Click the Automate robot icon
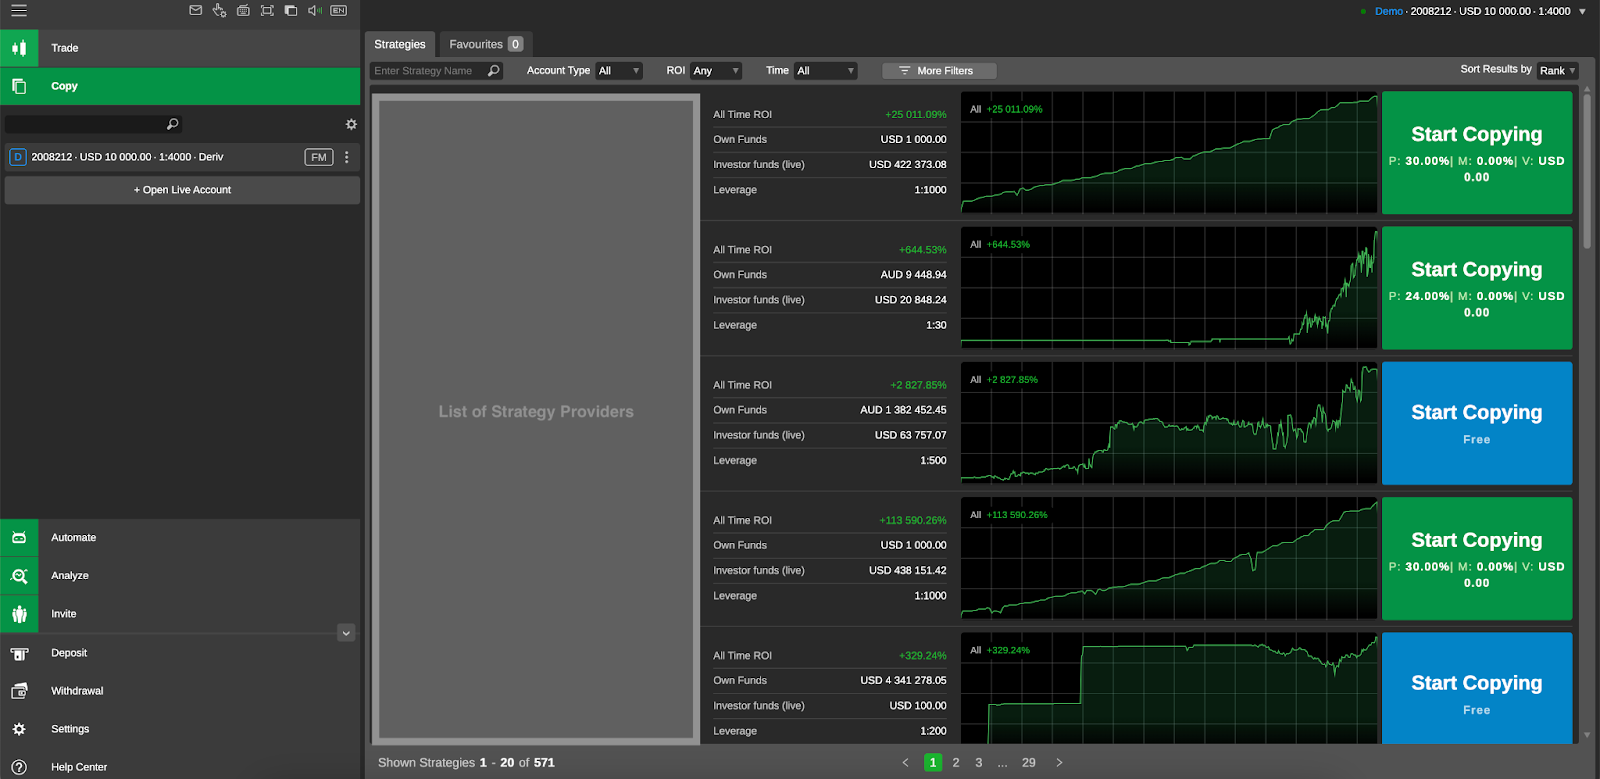 click(19, 538)
